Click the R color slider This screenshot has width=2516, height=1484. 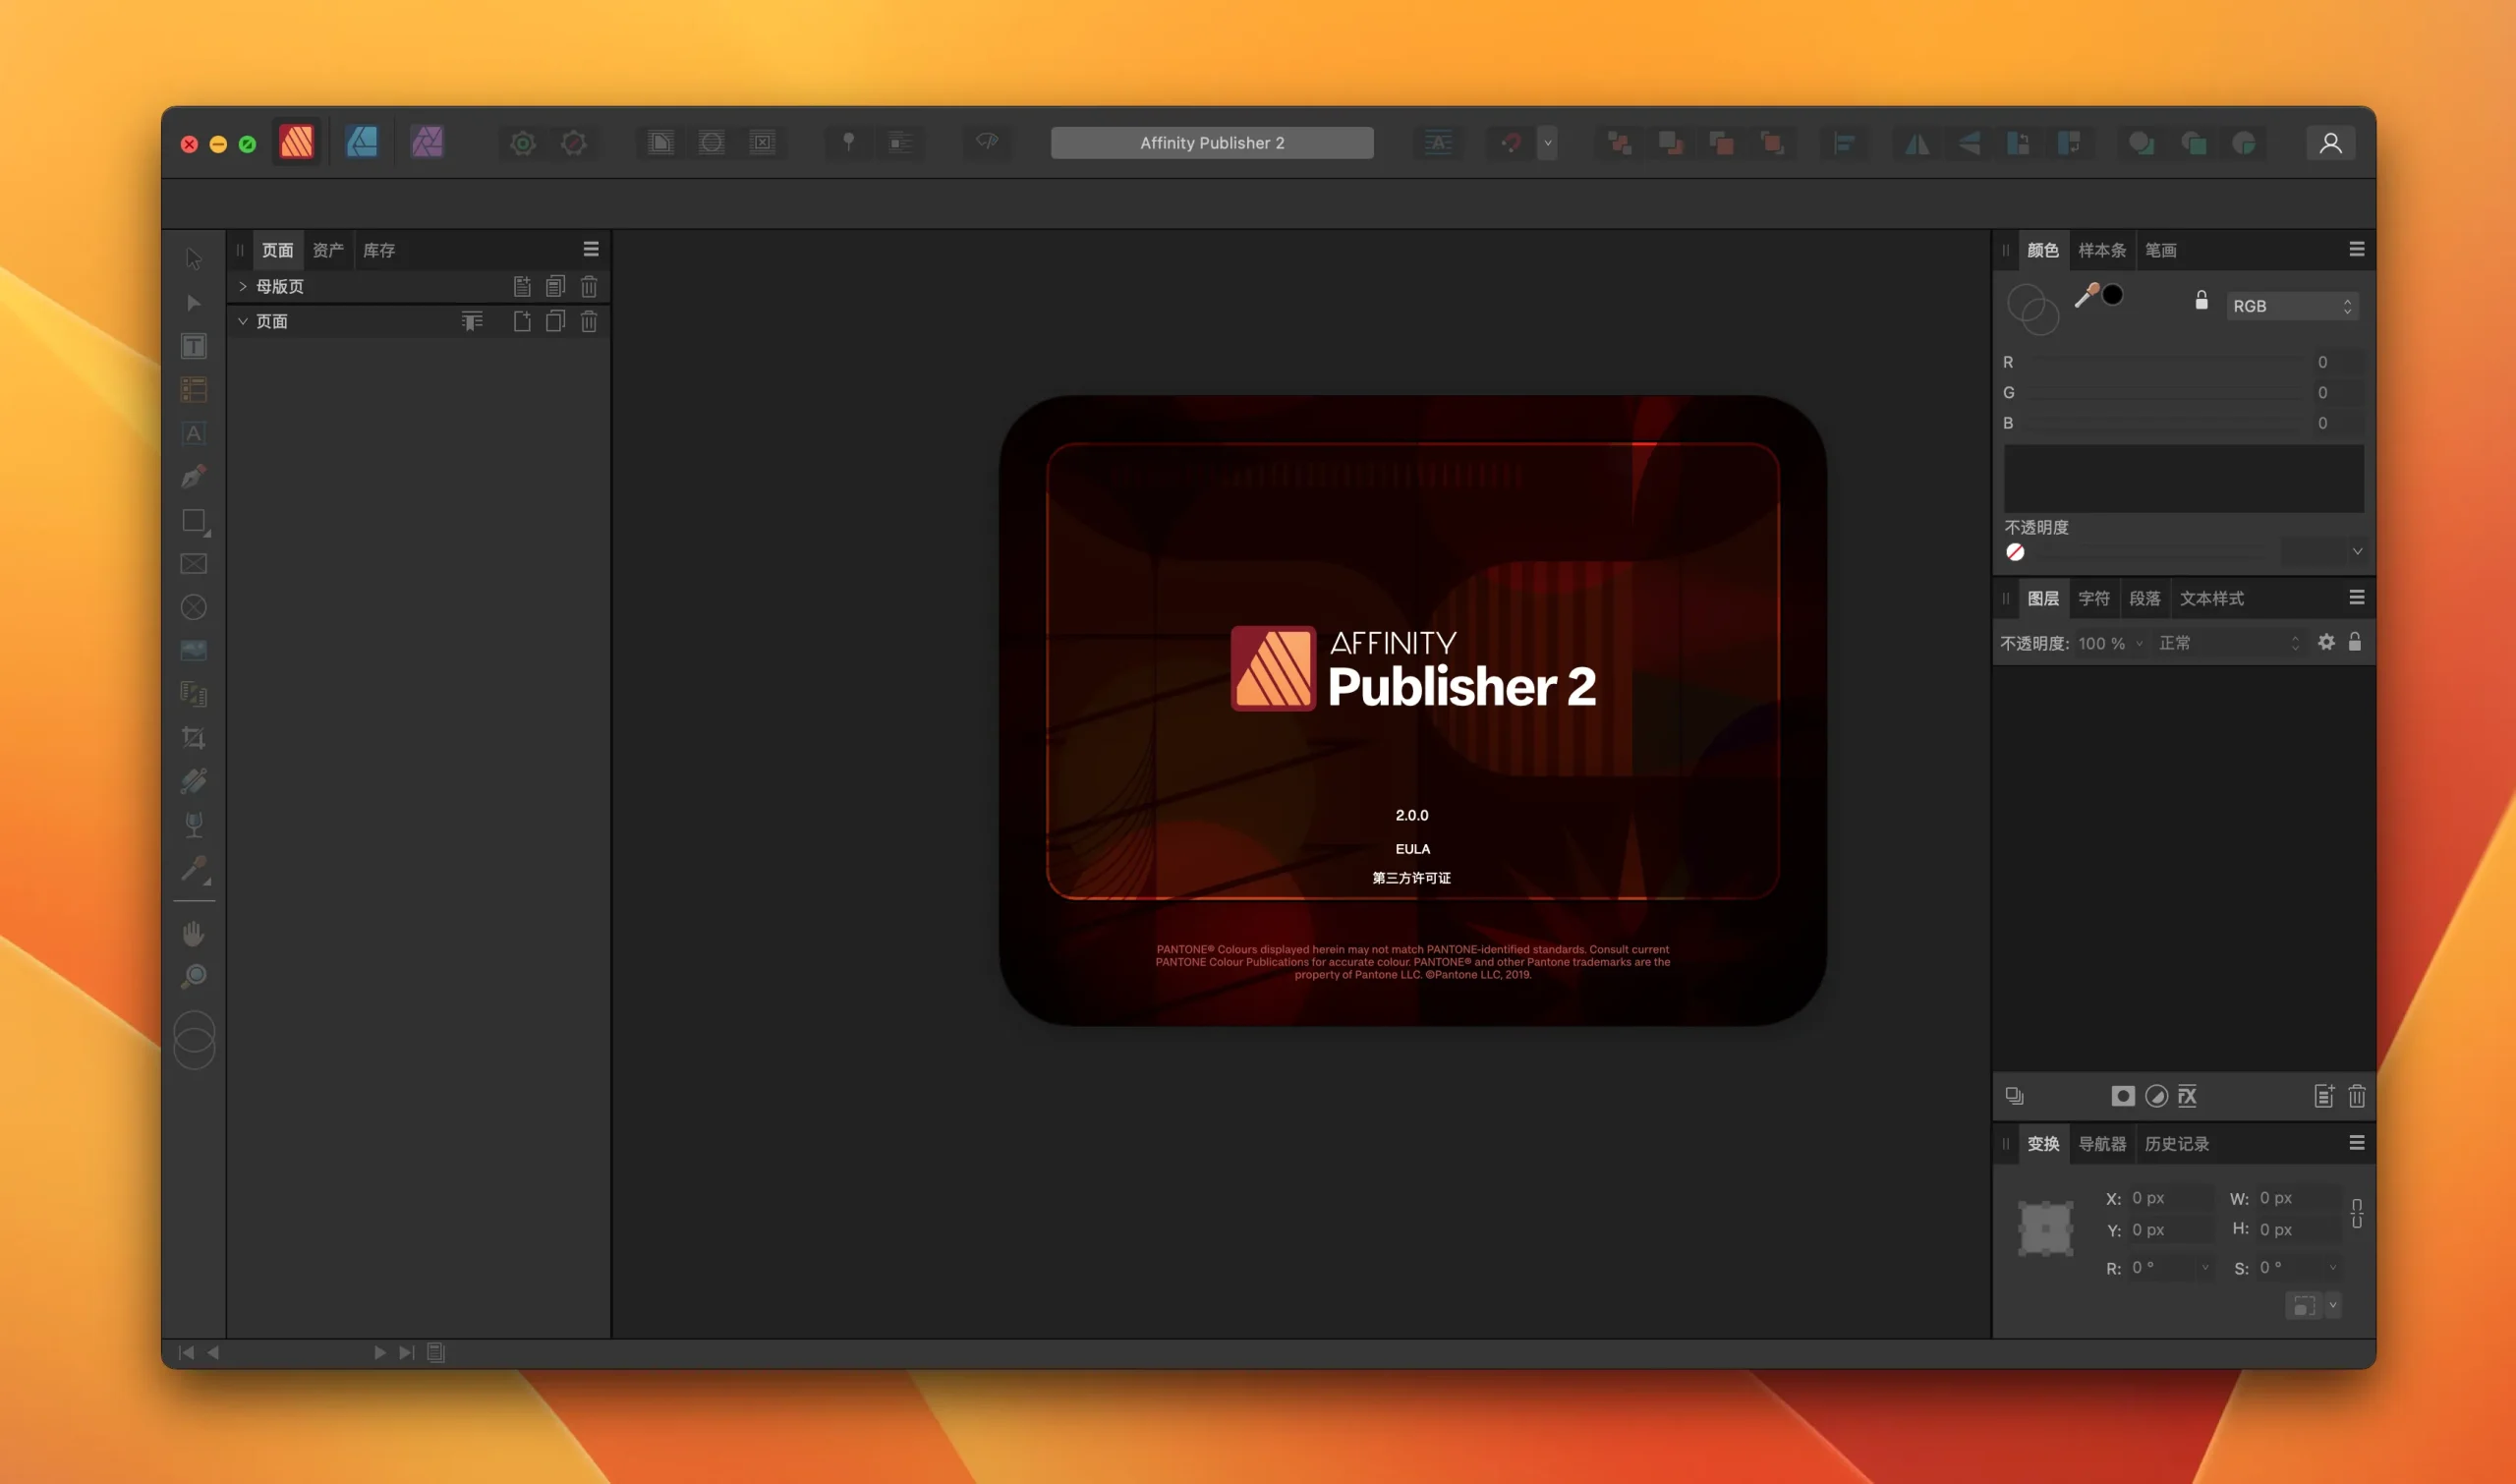point(2164,362)
